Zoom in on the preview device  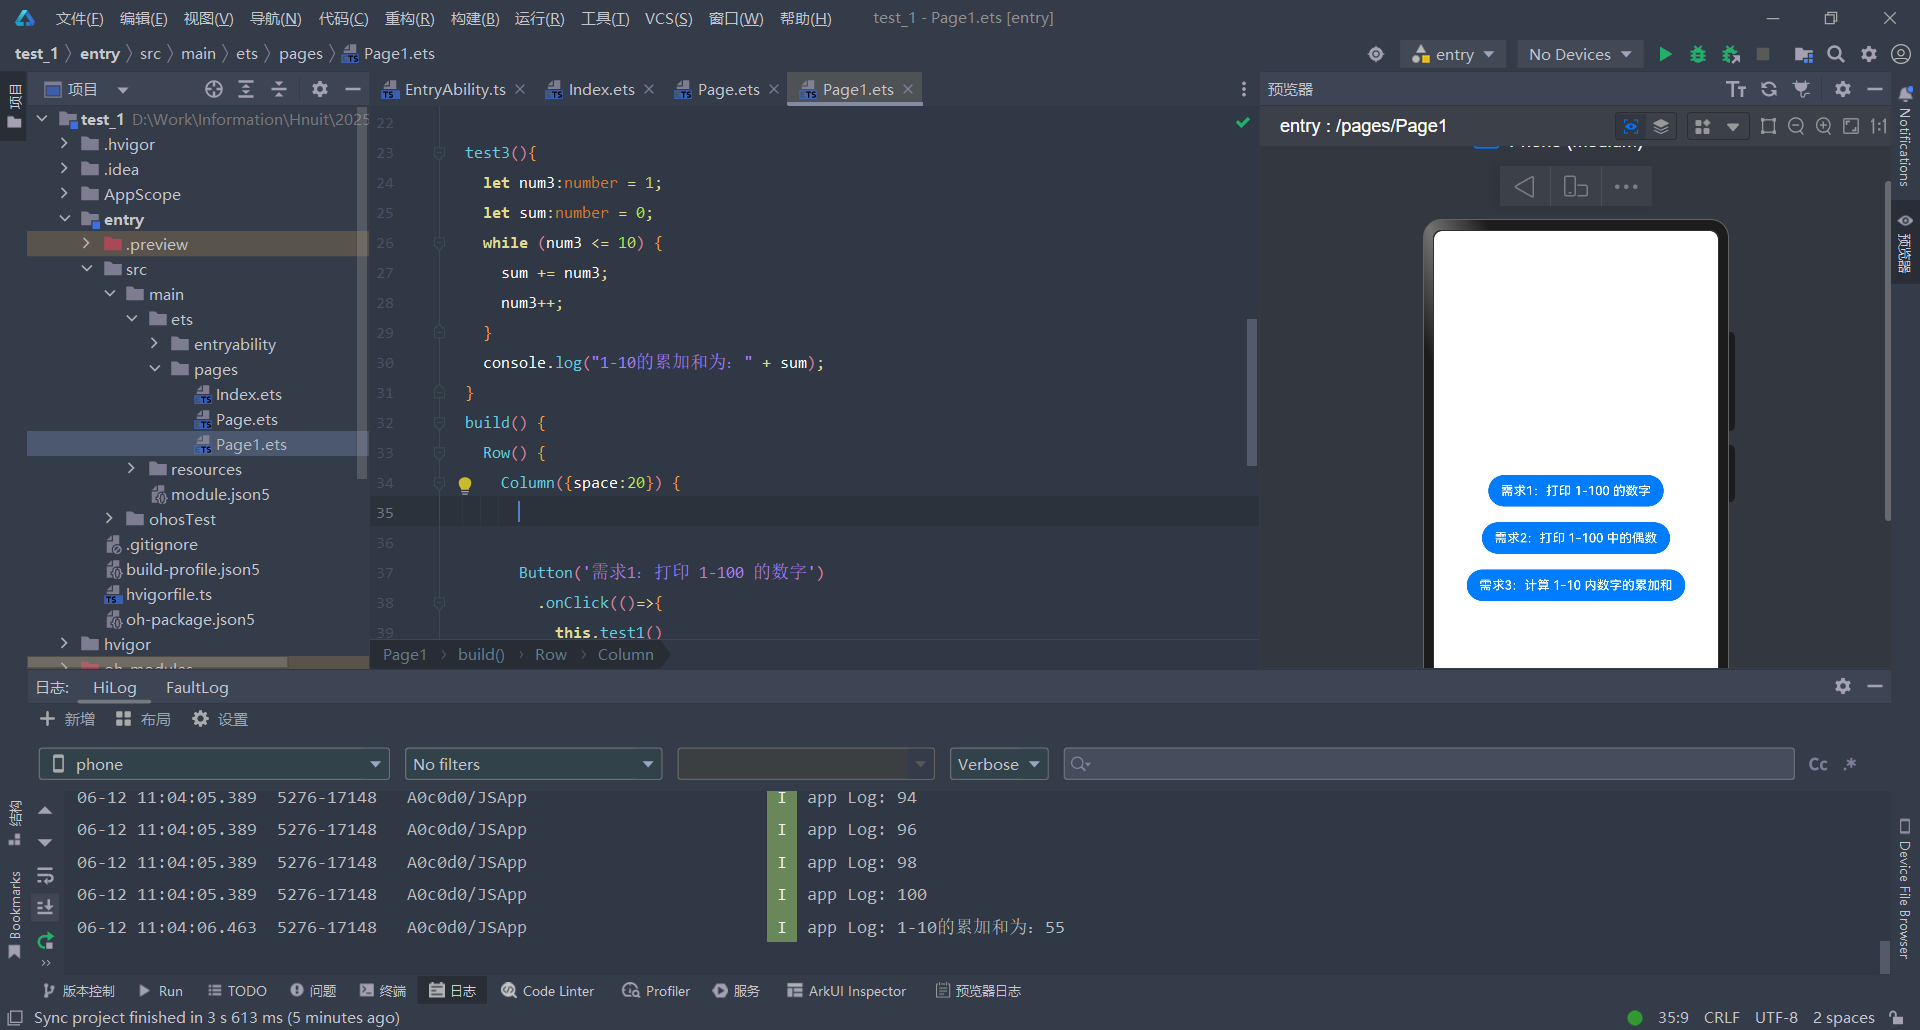[x=1823, y=126]
